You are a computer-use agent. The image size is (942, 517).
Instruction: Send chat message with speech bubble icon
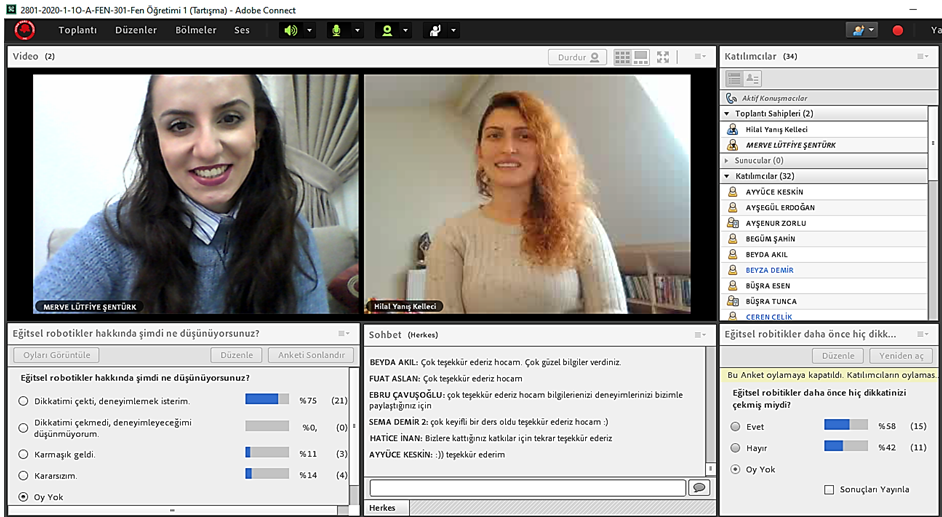pyautogui.click(x=698, y=487)
